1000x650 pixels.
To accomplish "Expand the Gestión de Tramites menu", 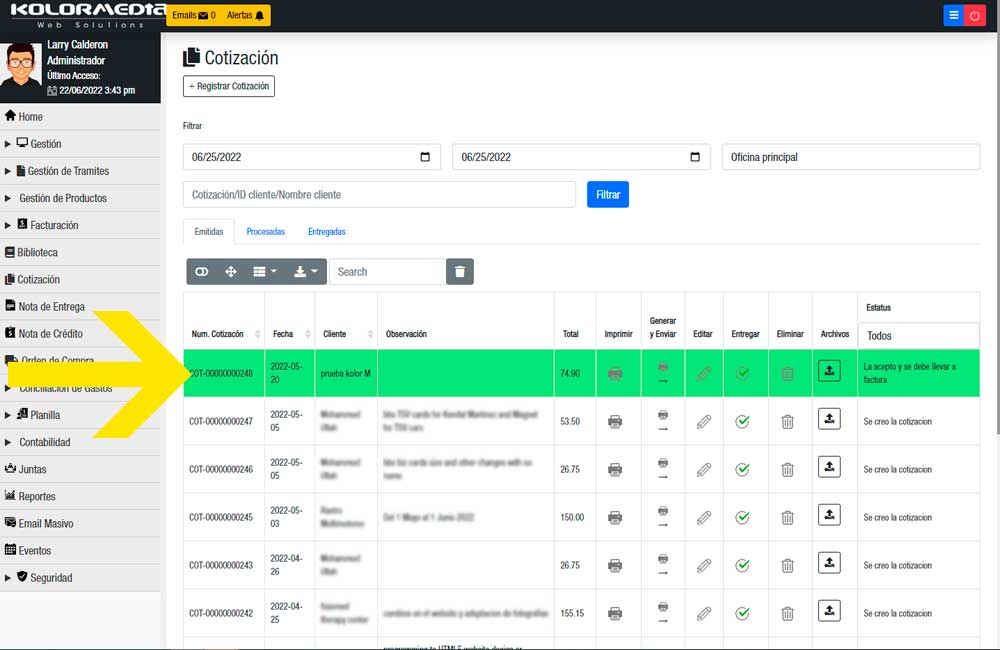I will (x=80, y=171).
